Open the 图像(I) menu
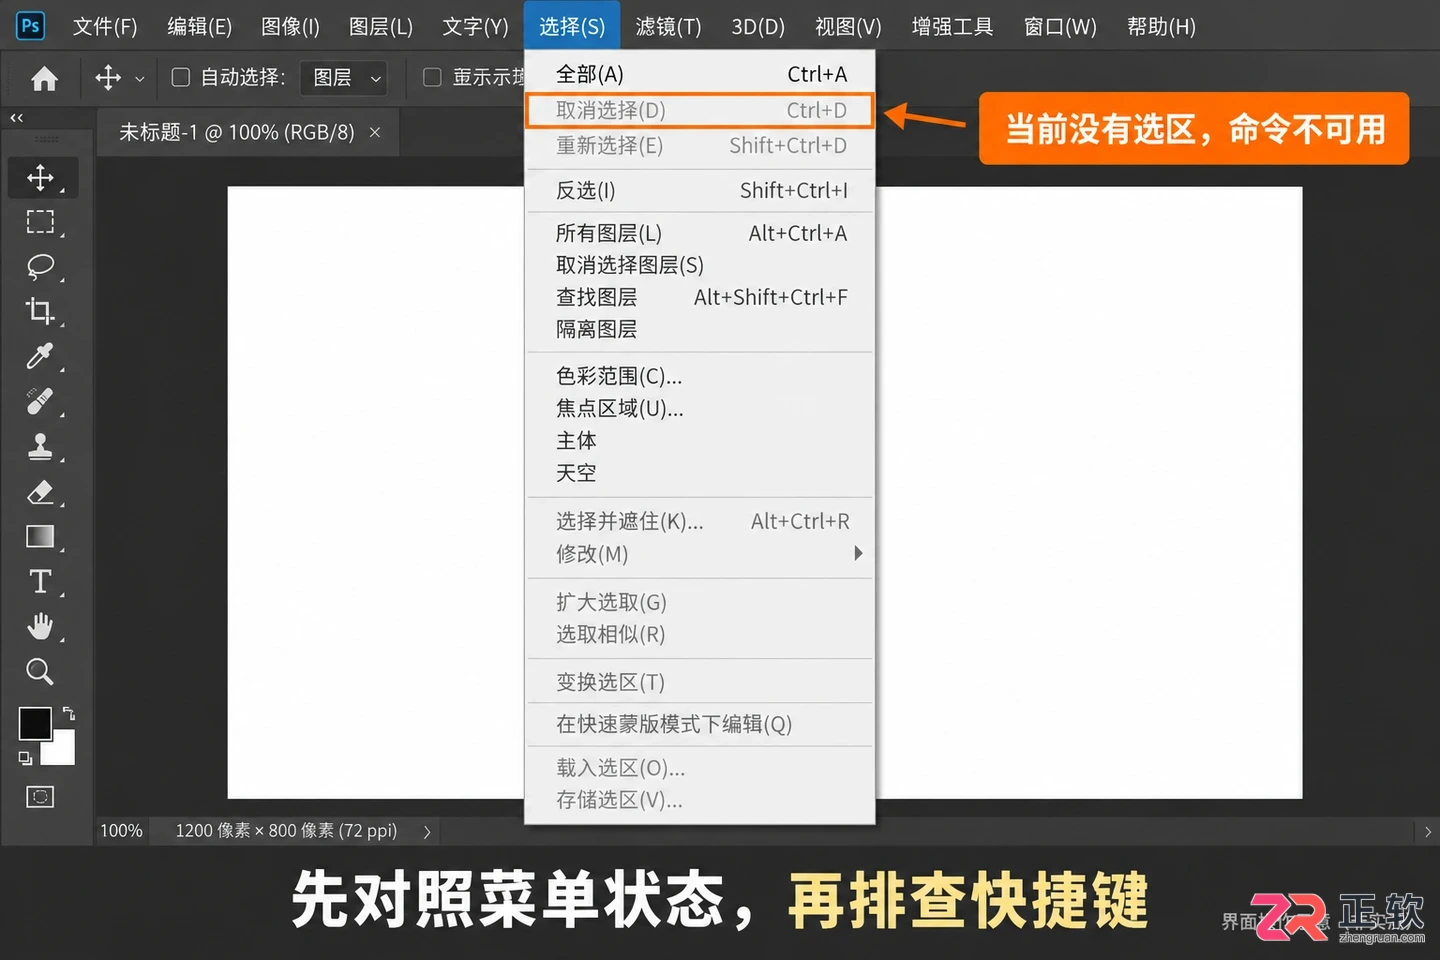This screenshot has width=1440, height=960. tap(290, 26)
